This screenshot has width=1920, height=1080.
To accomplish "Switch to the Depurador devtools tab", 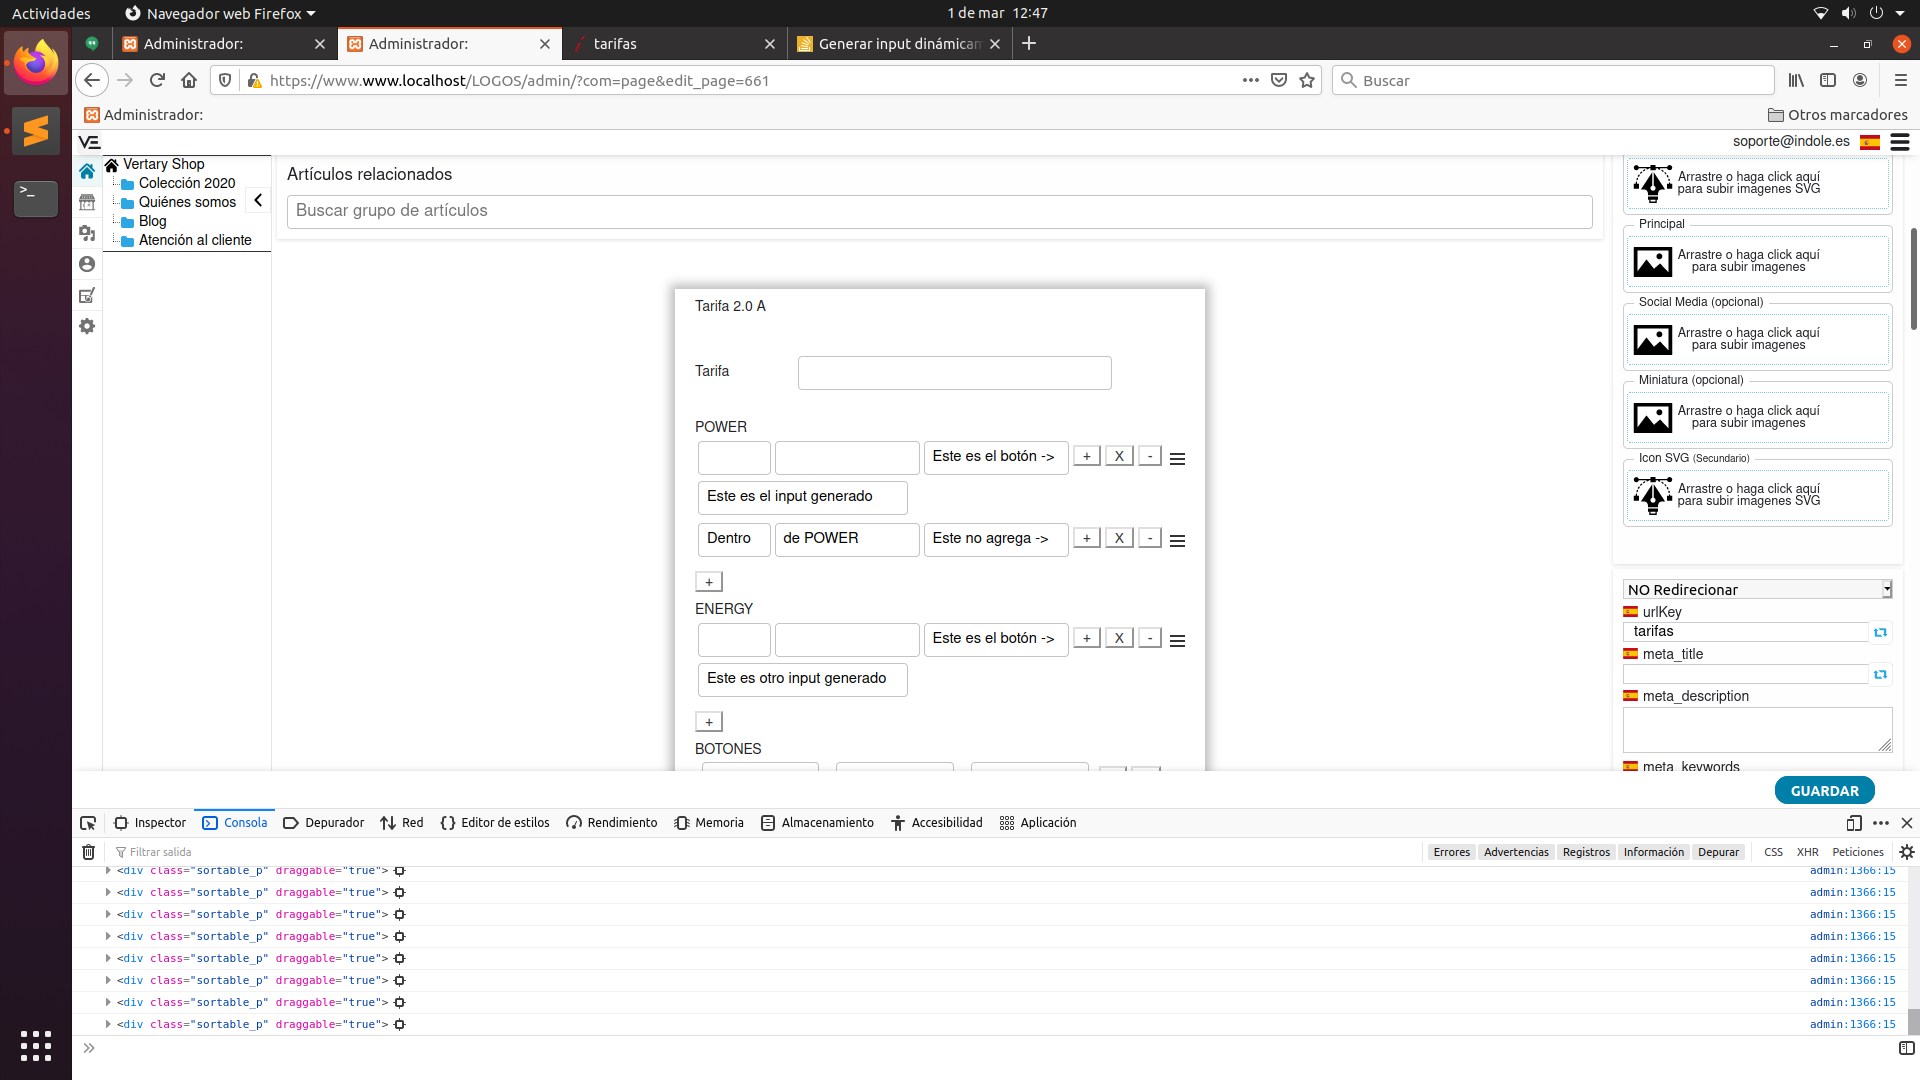I will 324,823.
